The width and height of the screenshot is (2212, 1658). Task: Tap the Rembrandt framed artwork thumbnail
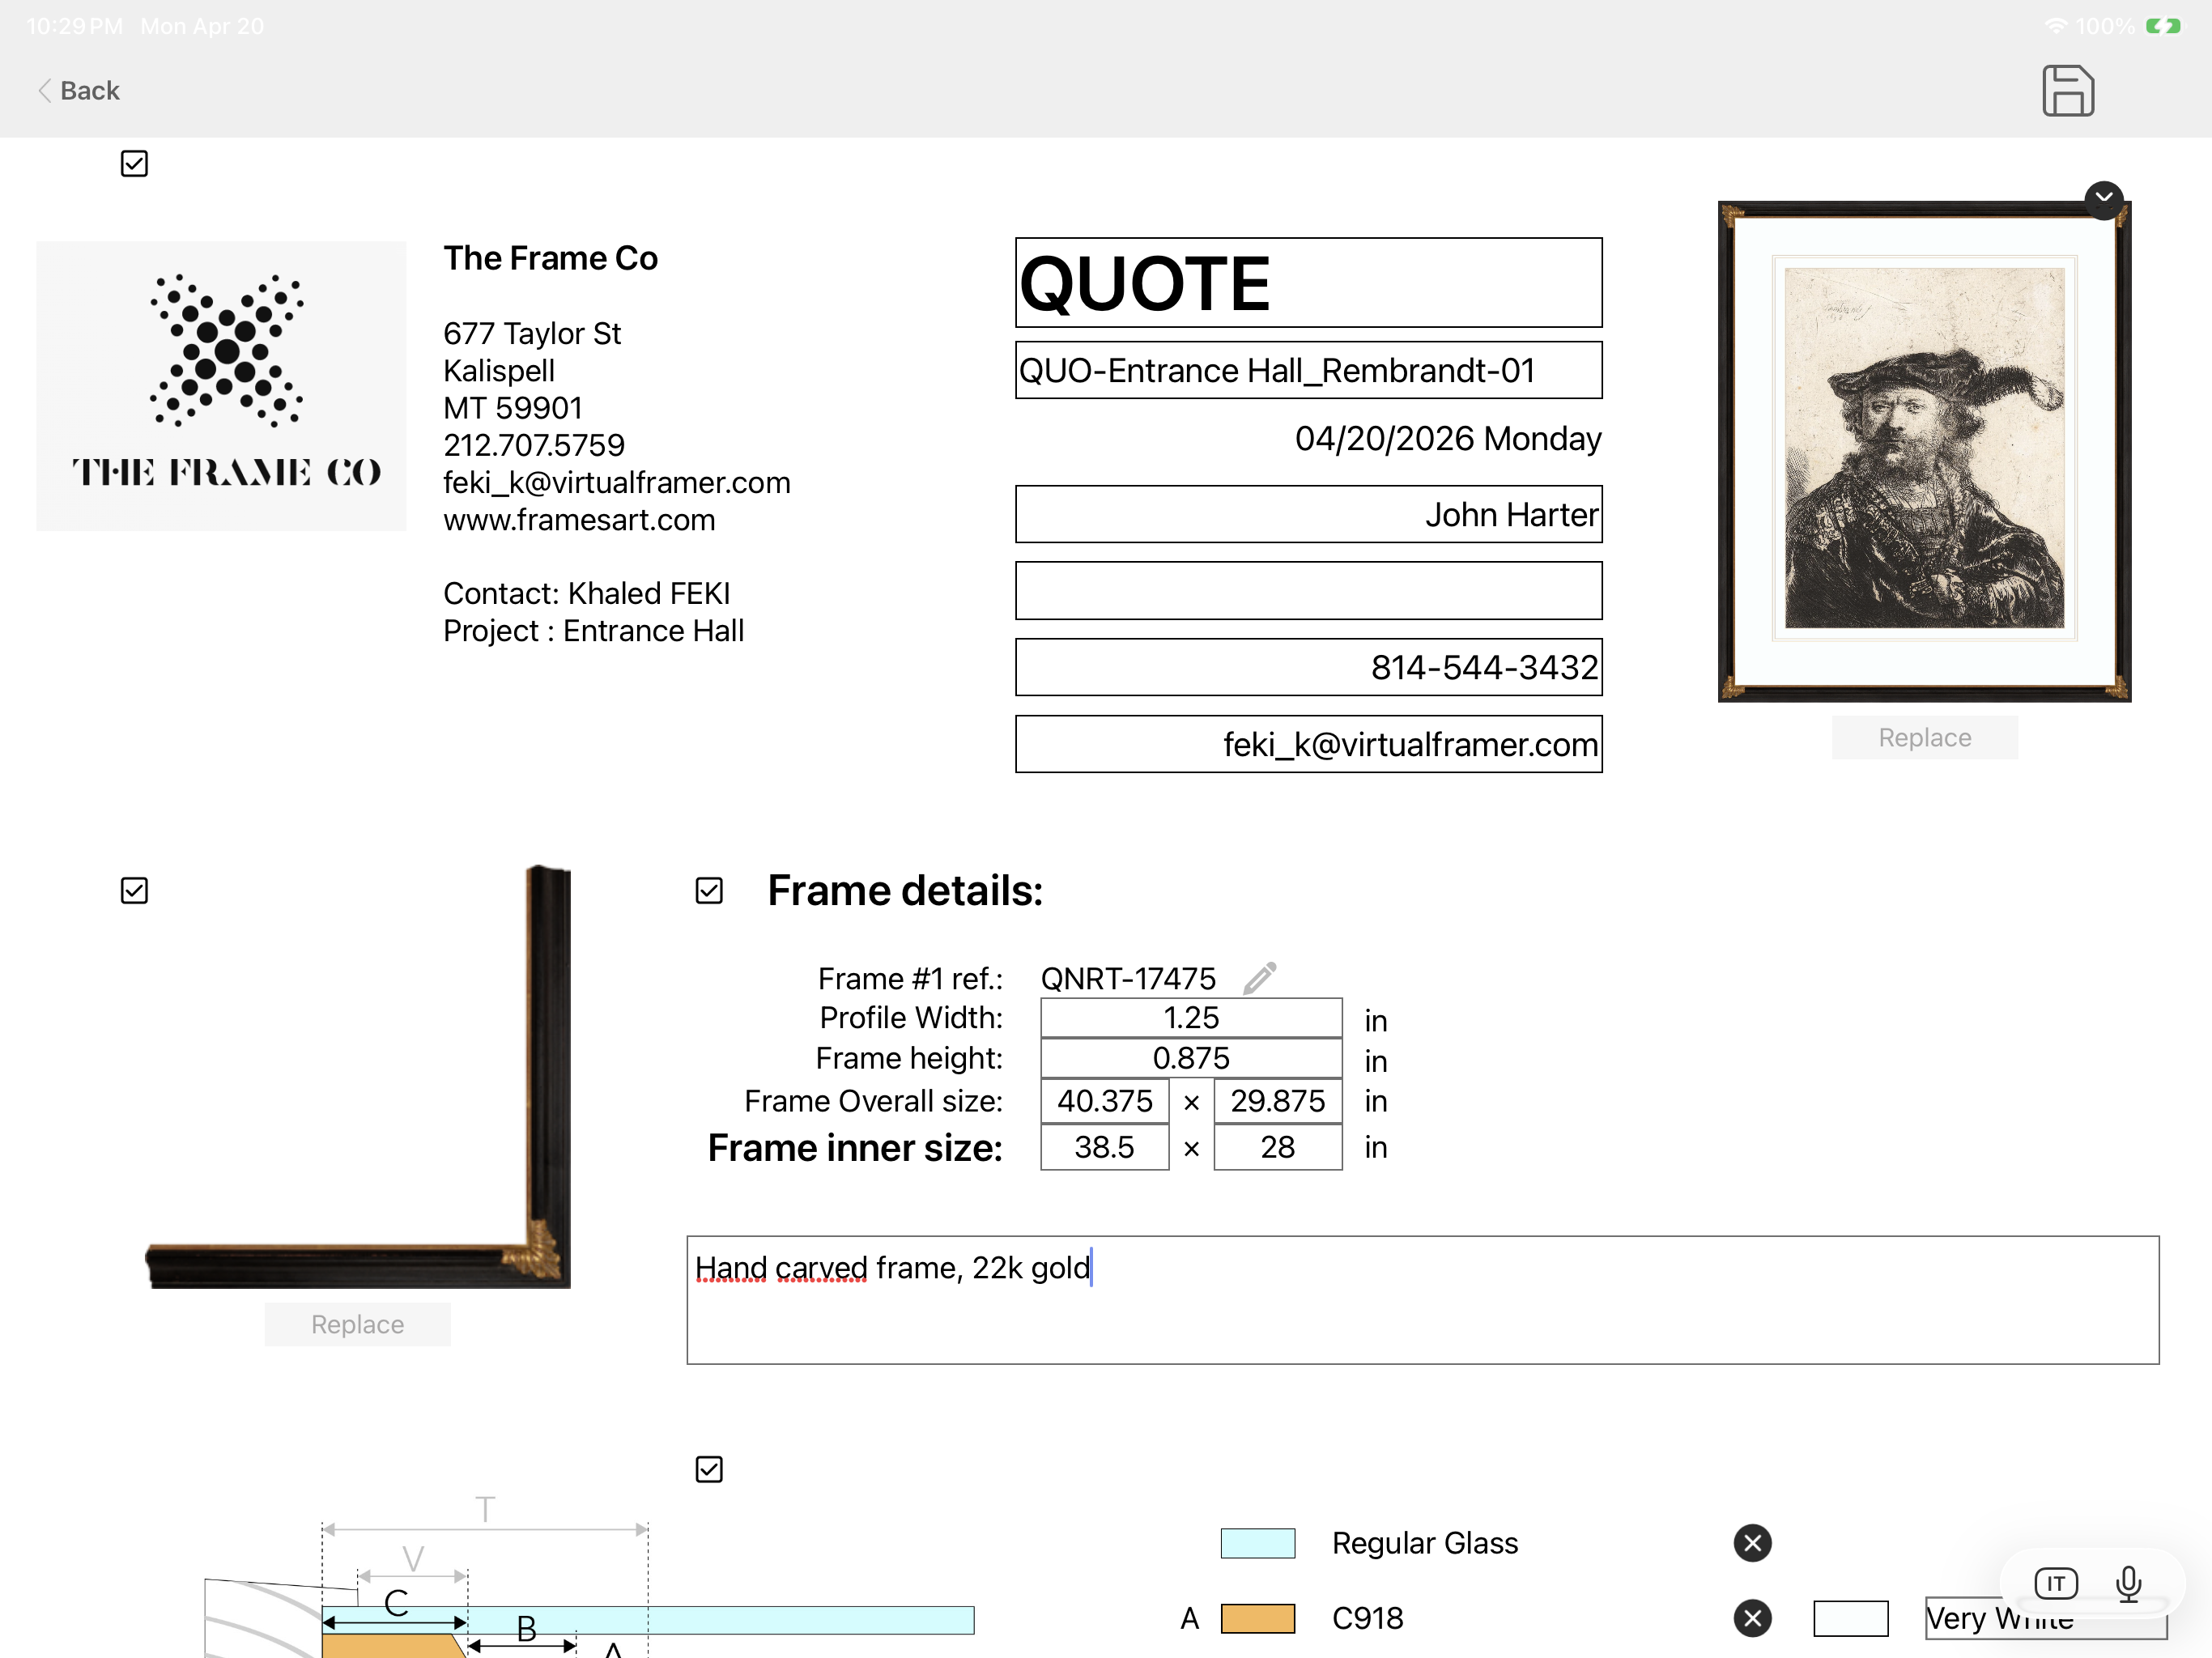(x=1924, y=451)
